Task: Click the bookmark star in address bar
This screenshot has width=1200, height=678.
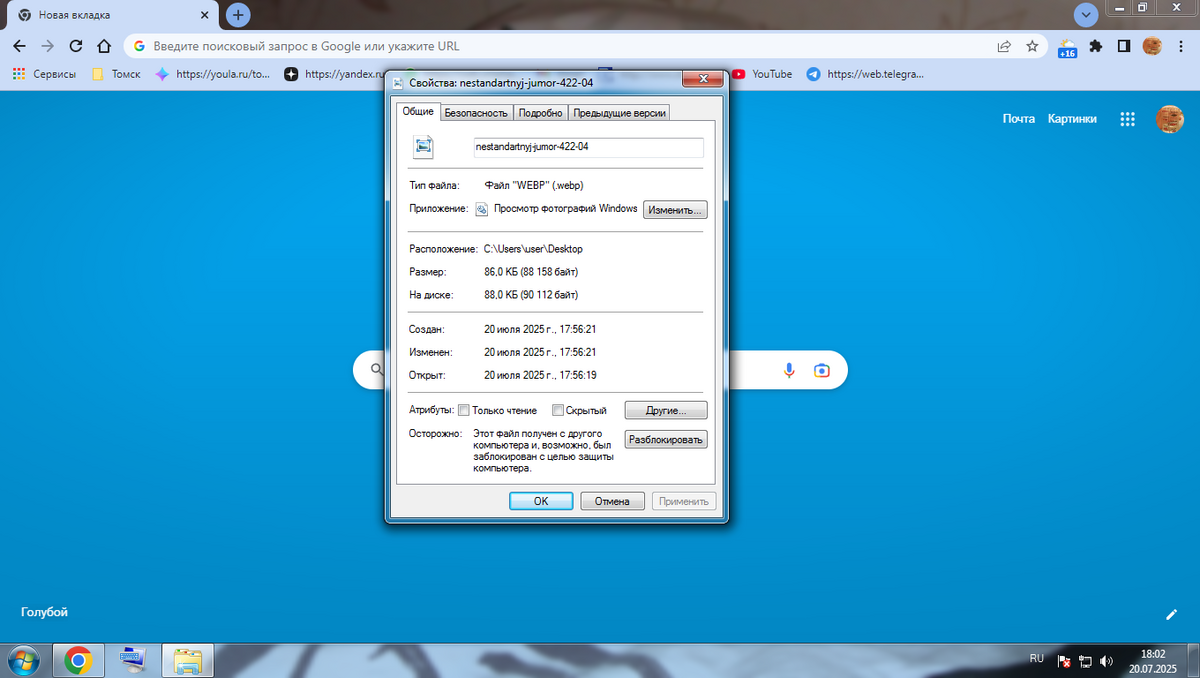Action: pyautogui.click(x=1032, y=46)
